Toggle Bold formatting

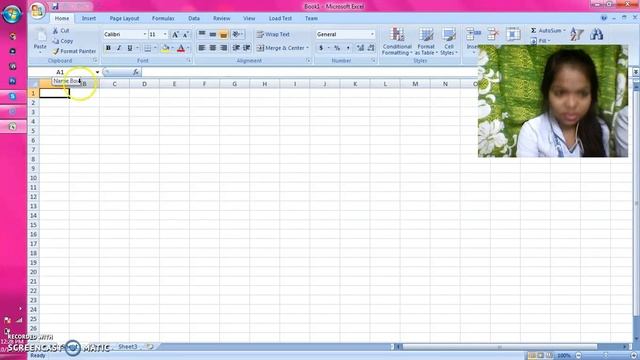coord(108,48)
